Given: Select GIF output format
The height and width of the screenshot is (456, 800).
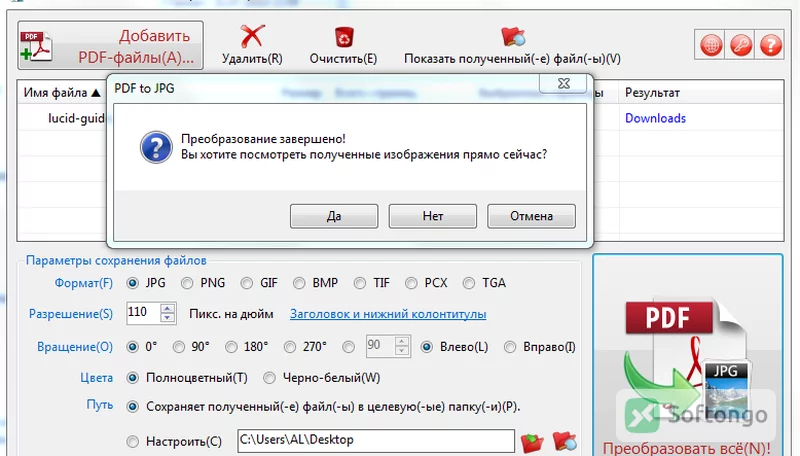Looking at the screenshot, I should pyautogui.click(x=247, y=283).
